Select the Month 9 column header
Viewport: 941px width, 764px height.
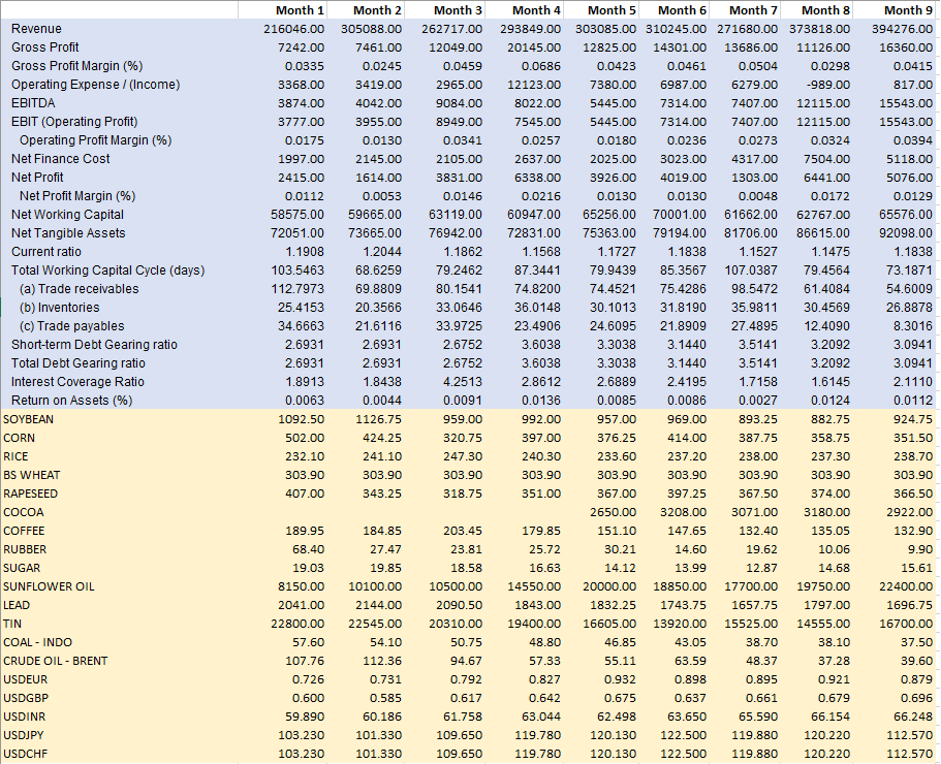click(908, 10)
